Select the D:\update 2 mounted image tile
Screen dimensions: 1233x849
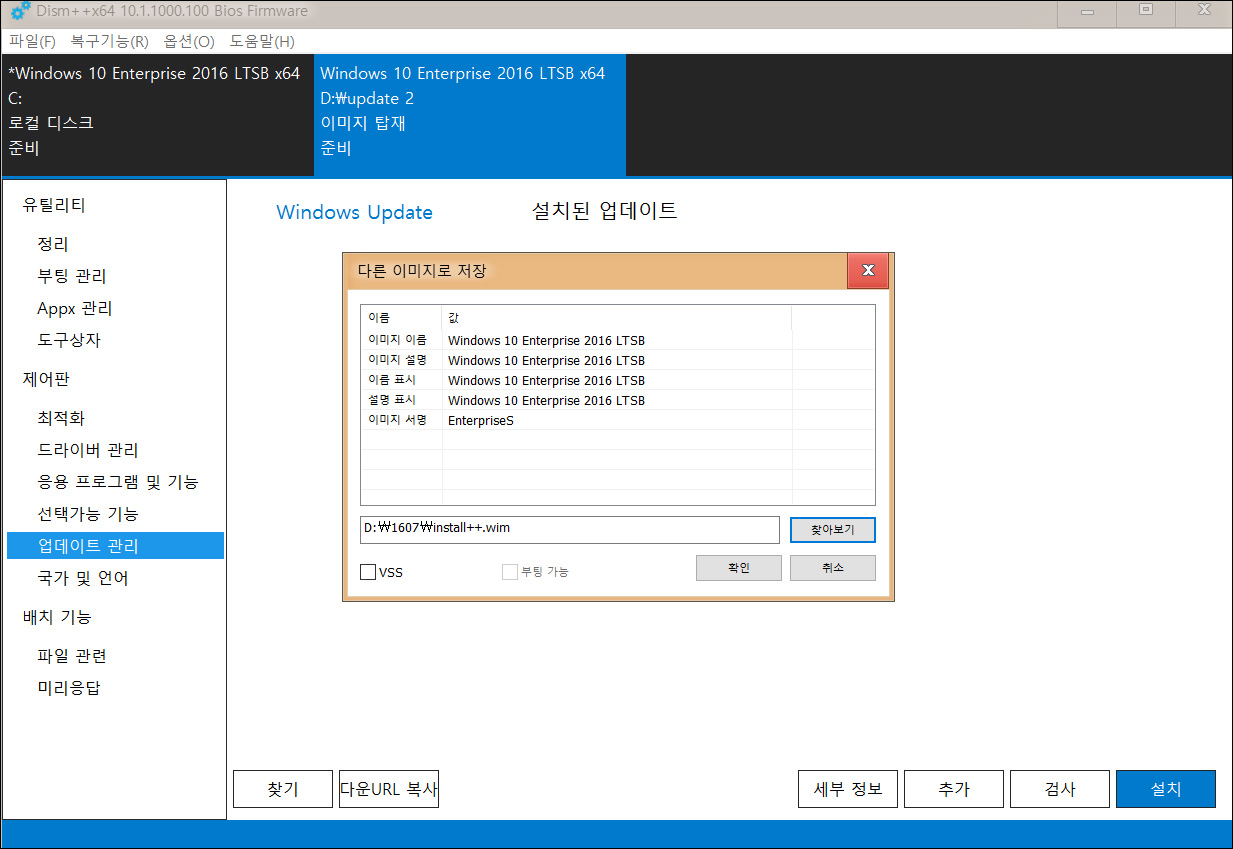(x=470, y=114)
